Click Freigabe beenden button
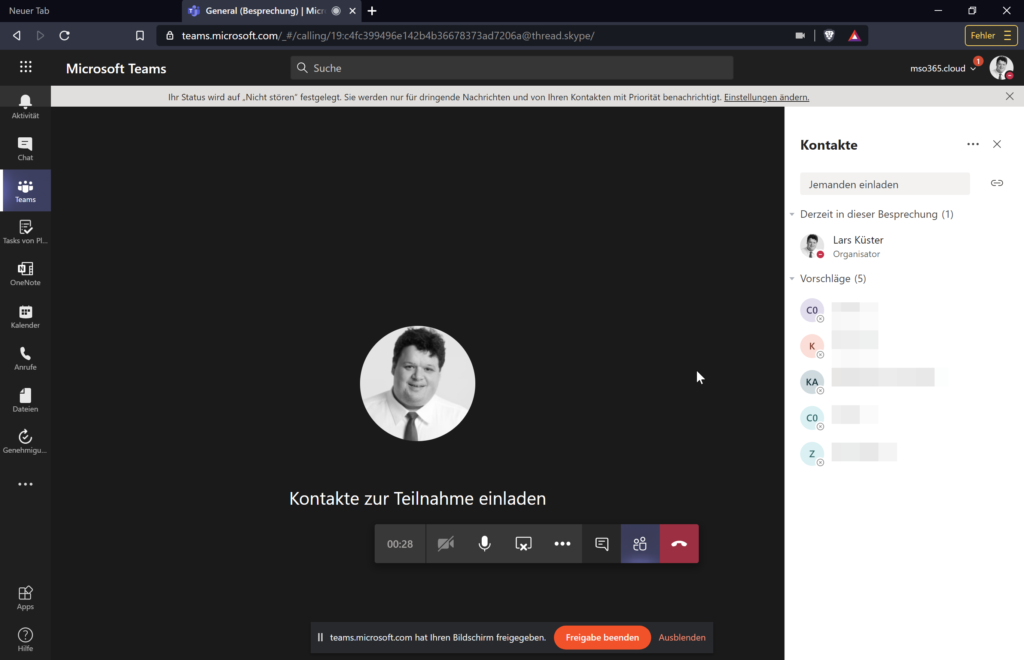 (602, 638)
